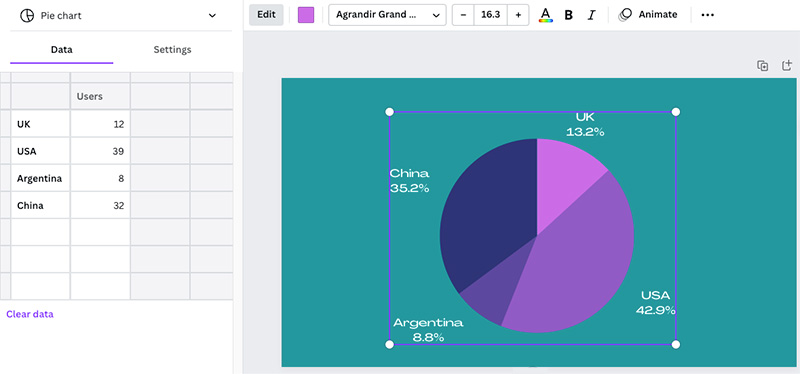This screenshot has width=800, height=374.
Task: Open the Animate panel
Action: click(x=648, y=15)
